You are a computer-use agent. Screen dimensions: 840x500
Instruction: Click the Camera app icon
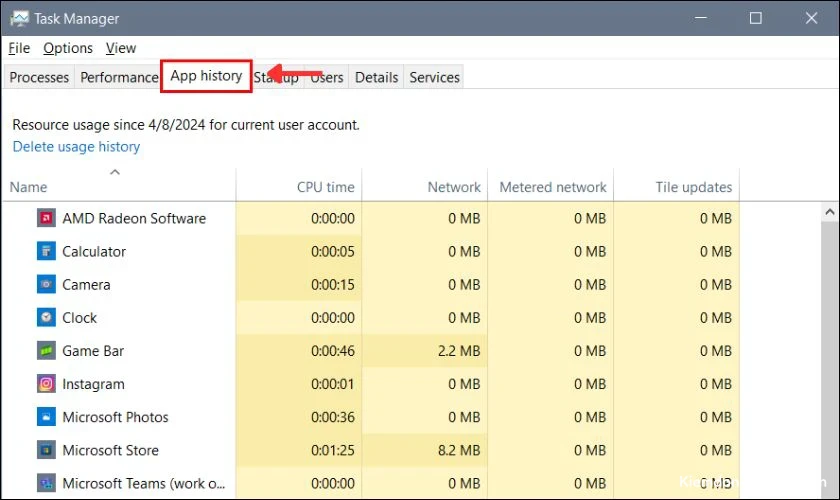[46, 285]
